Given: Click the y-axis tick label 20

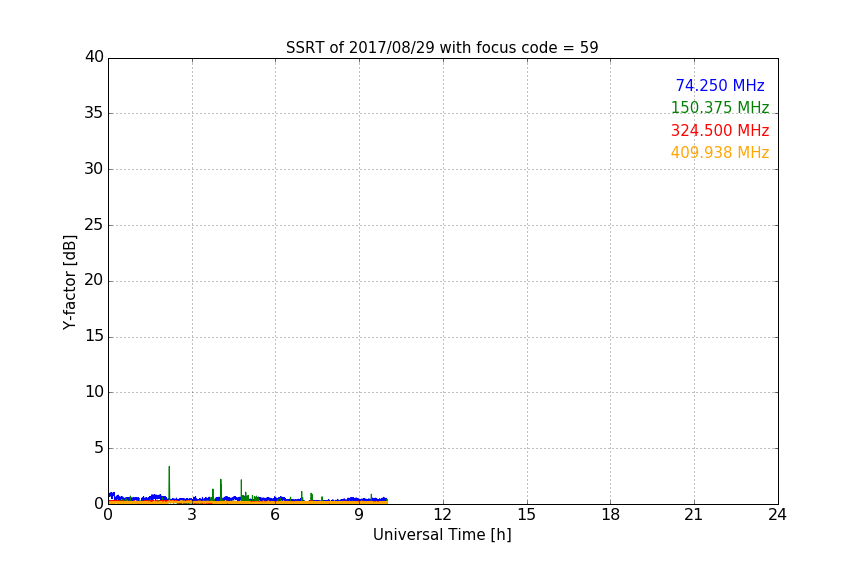Looking at the screenshot, I should 94,280.
